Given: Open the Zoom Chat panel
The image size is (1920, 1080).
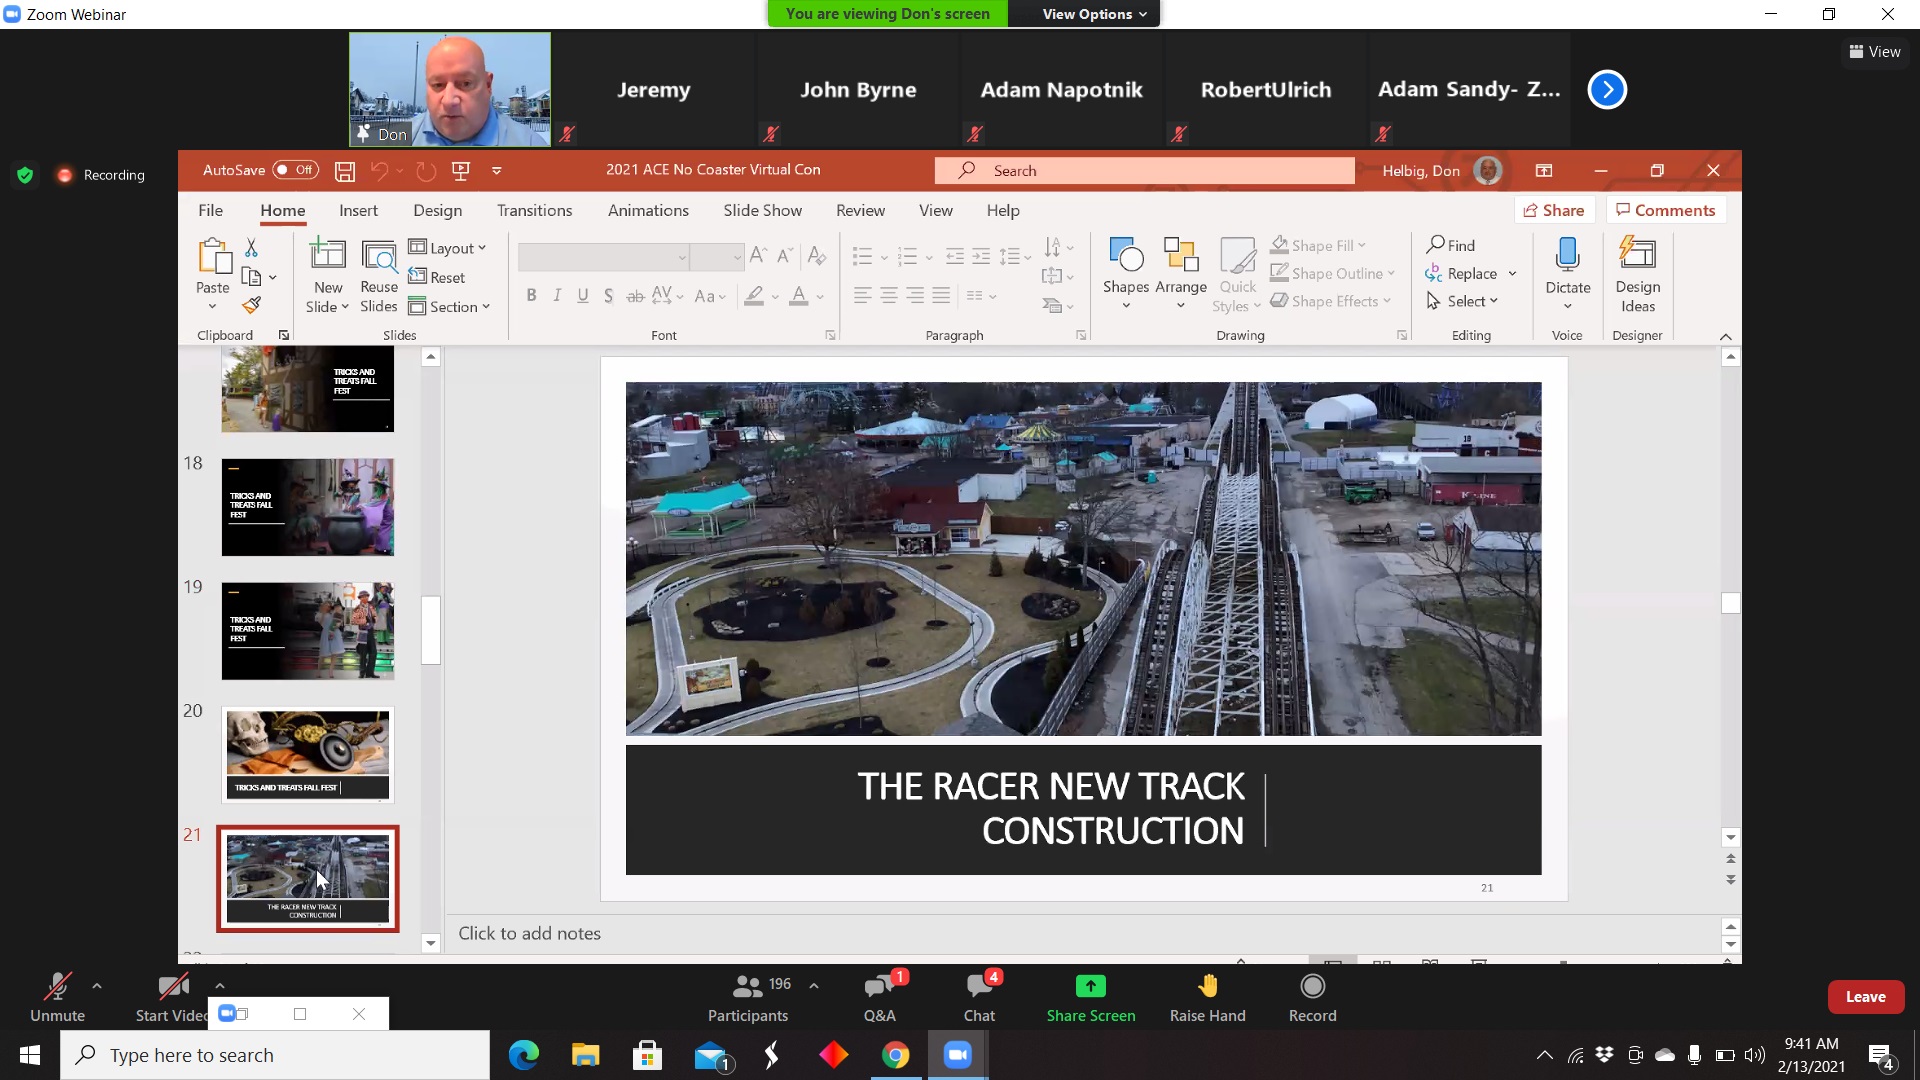Looking at the screenshot, I should coord(979,987).
